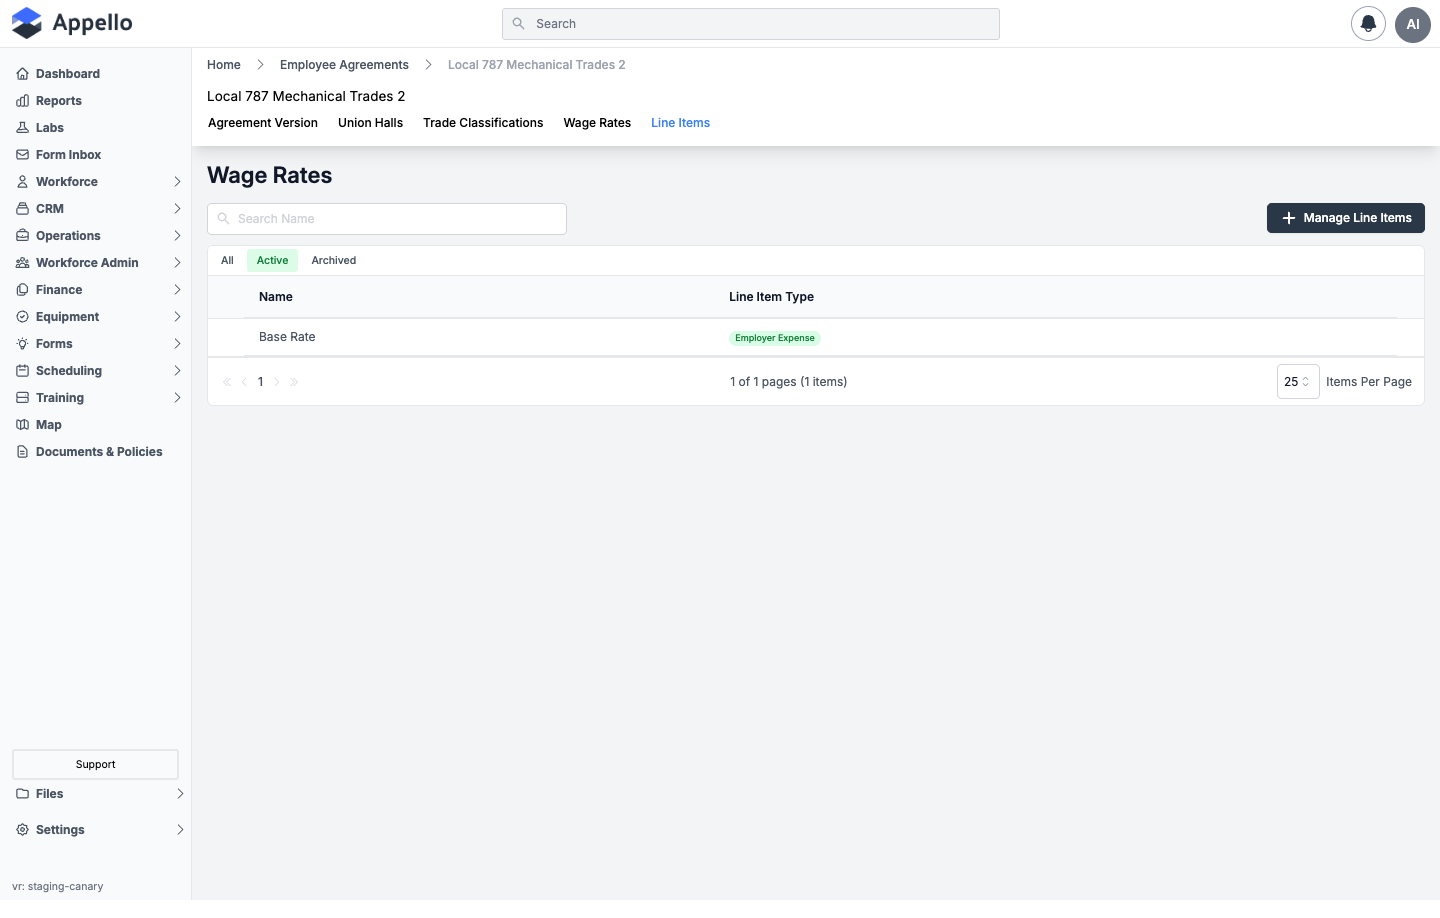Click the Form Inbox envelope icon
This screenshot has height=918, width=1440.
point(22,155)
